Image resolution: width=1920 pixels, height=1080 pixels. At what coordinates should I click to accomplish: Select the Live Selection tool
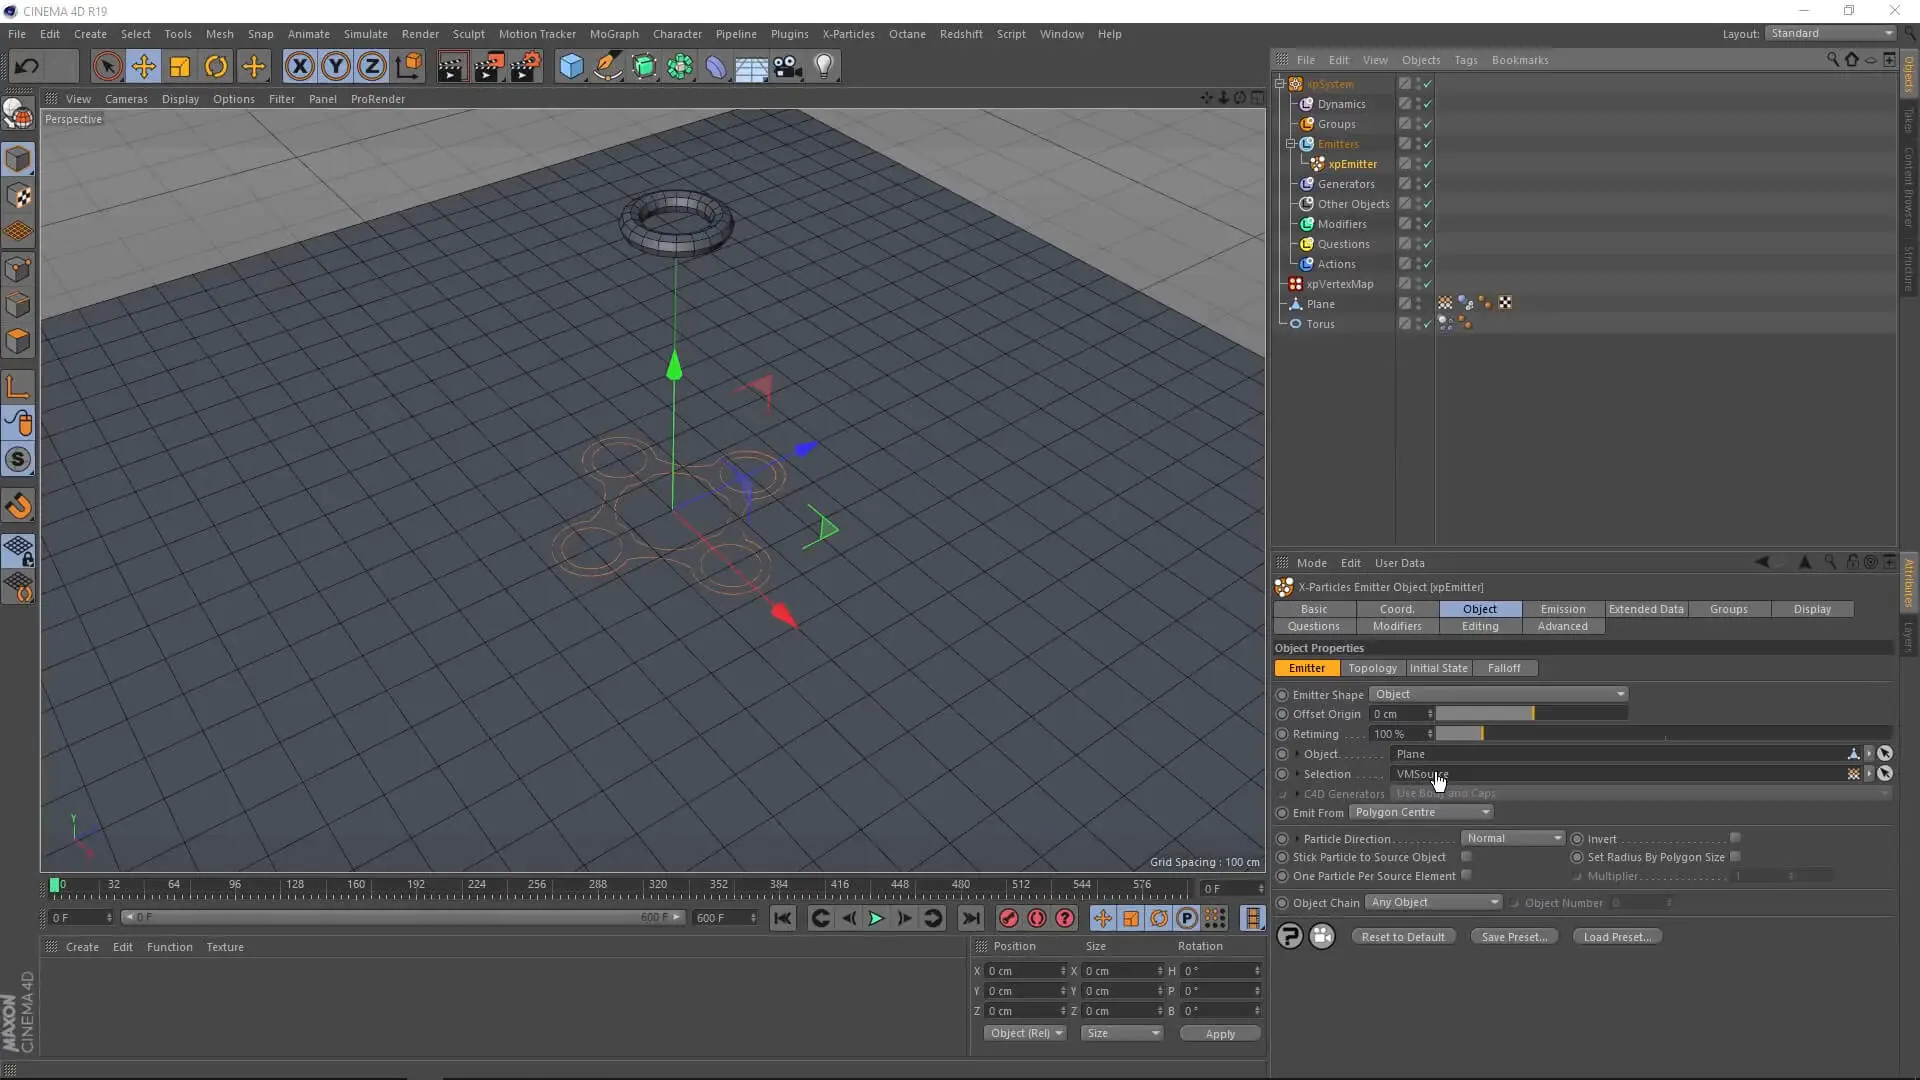click(x=107, y=67)
